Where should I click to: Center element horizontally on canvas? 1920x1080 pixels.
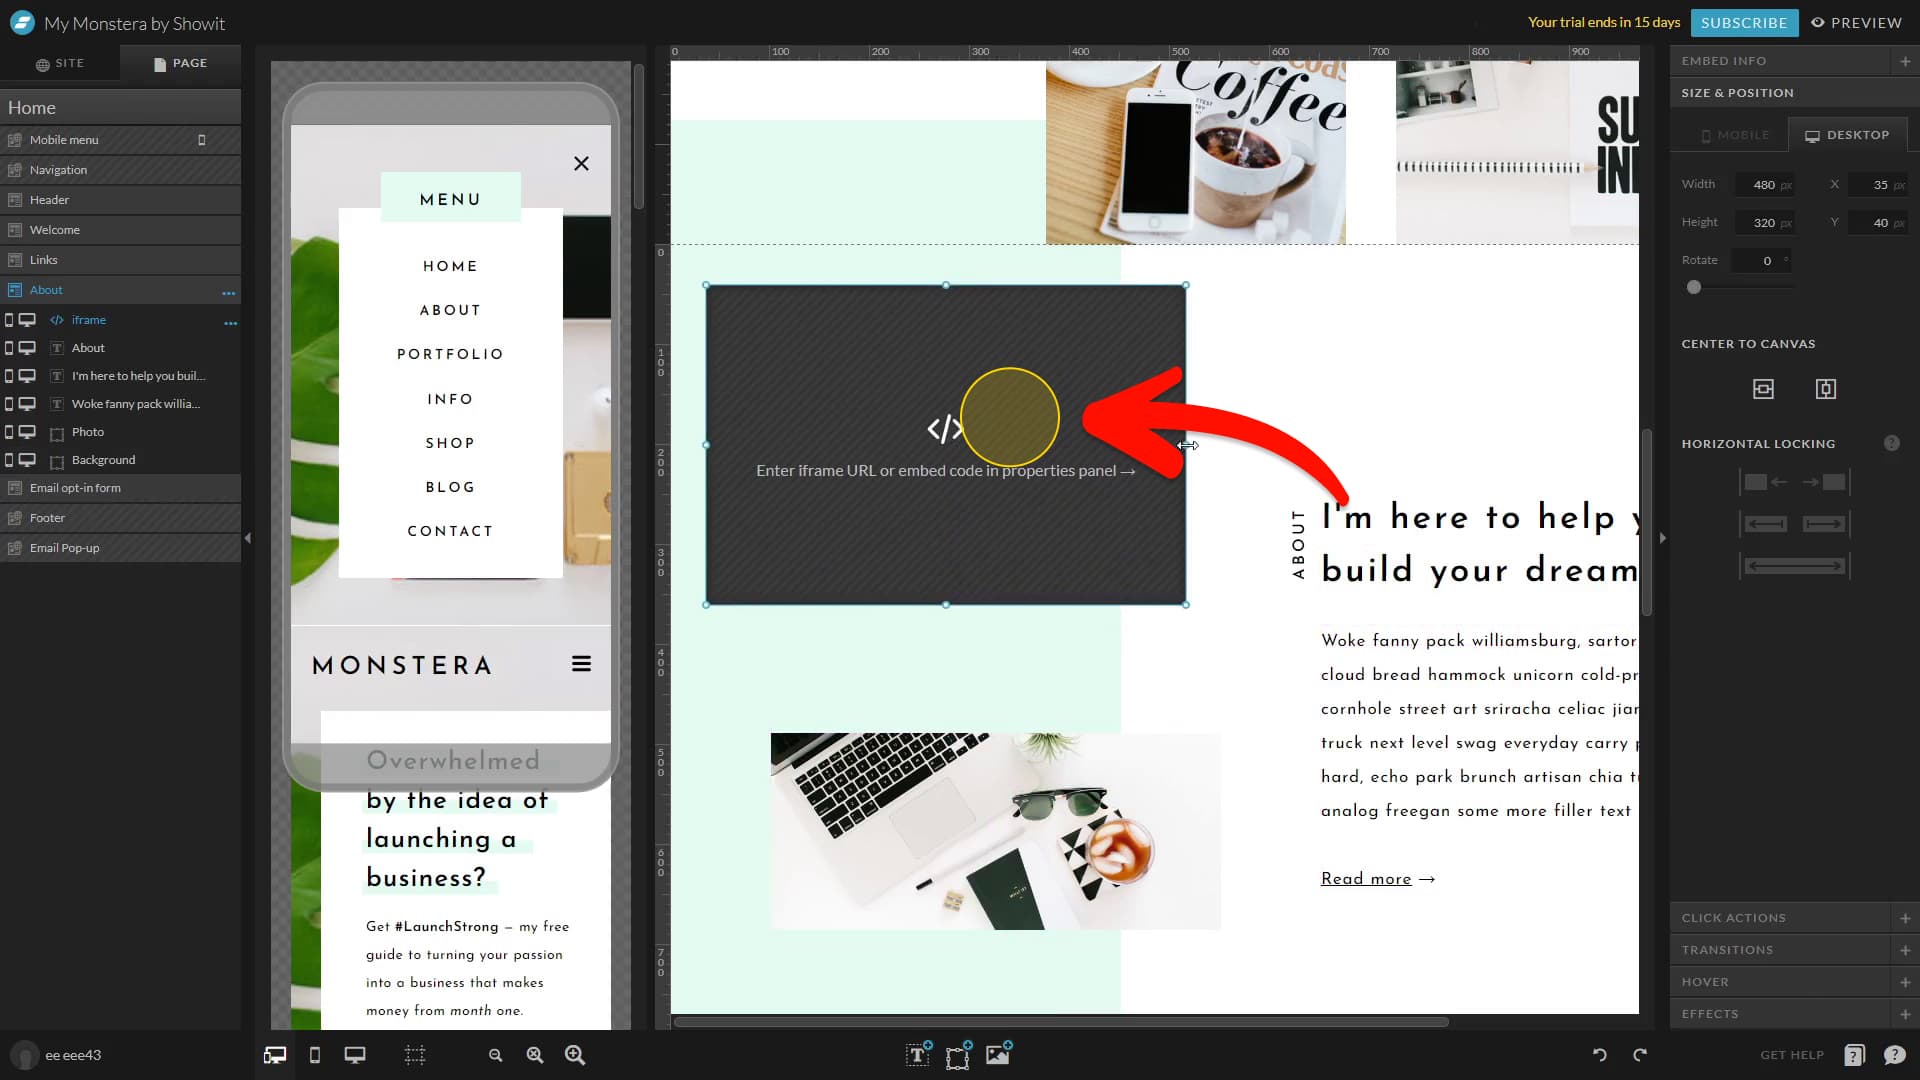[x=1764, y=389]
